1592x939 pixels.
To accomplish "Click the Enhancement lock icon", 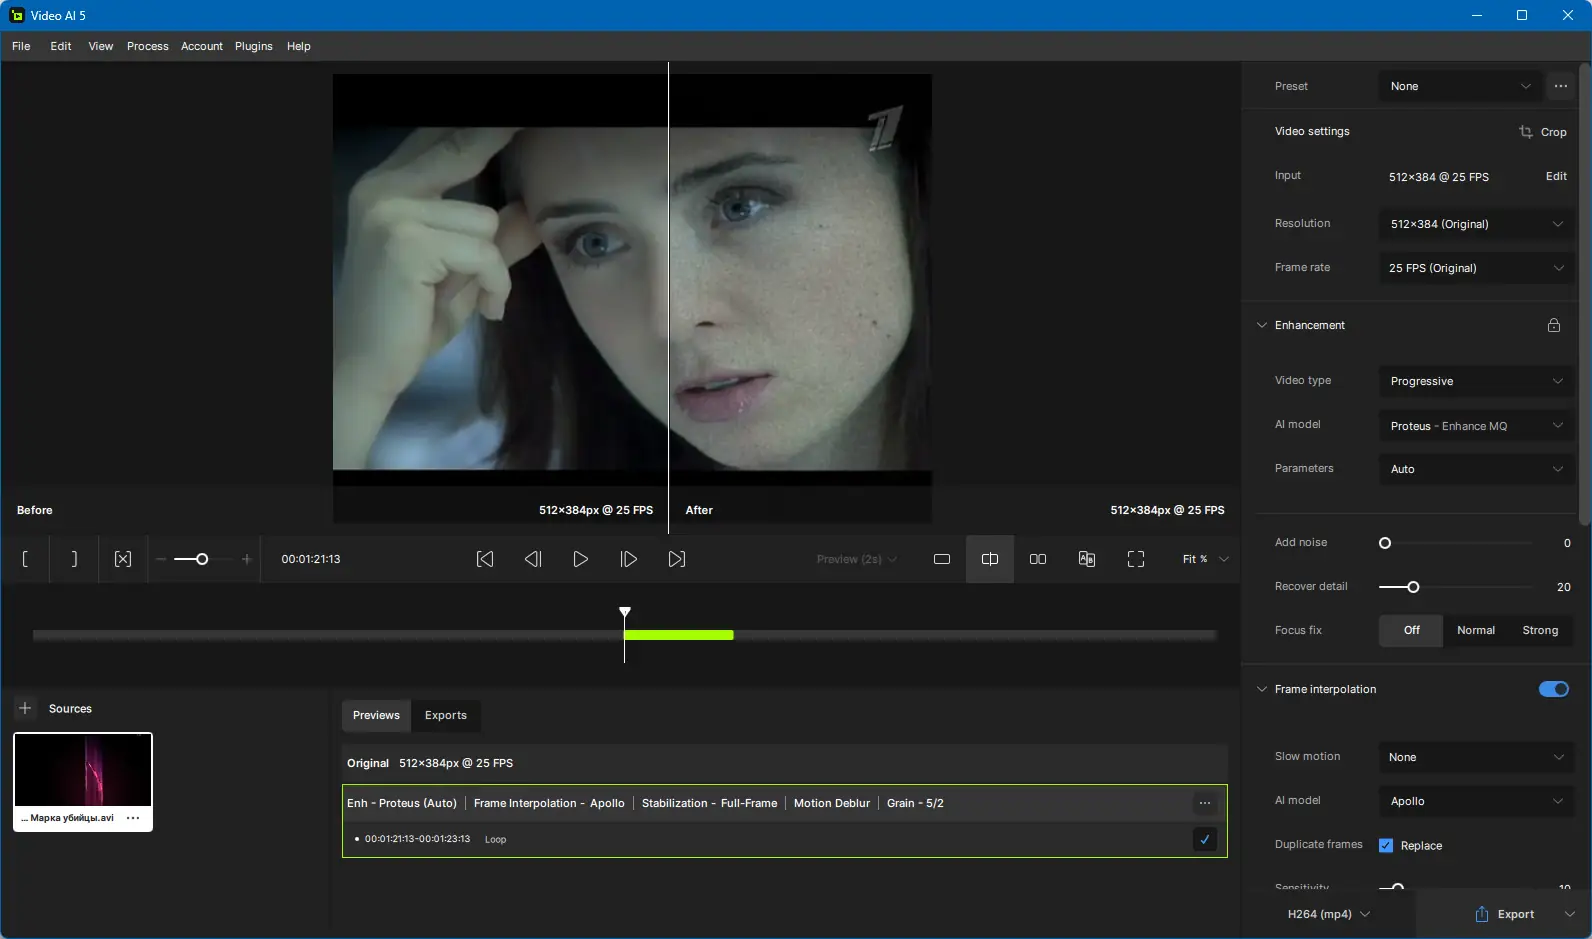I will click(x=1553, y=325).
